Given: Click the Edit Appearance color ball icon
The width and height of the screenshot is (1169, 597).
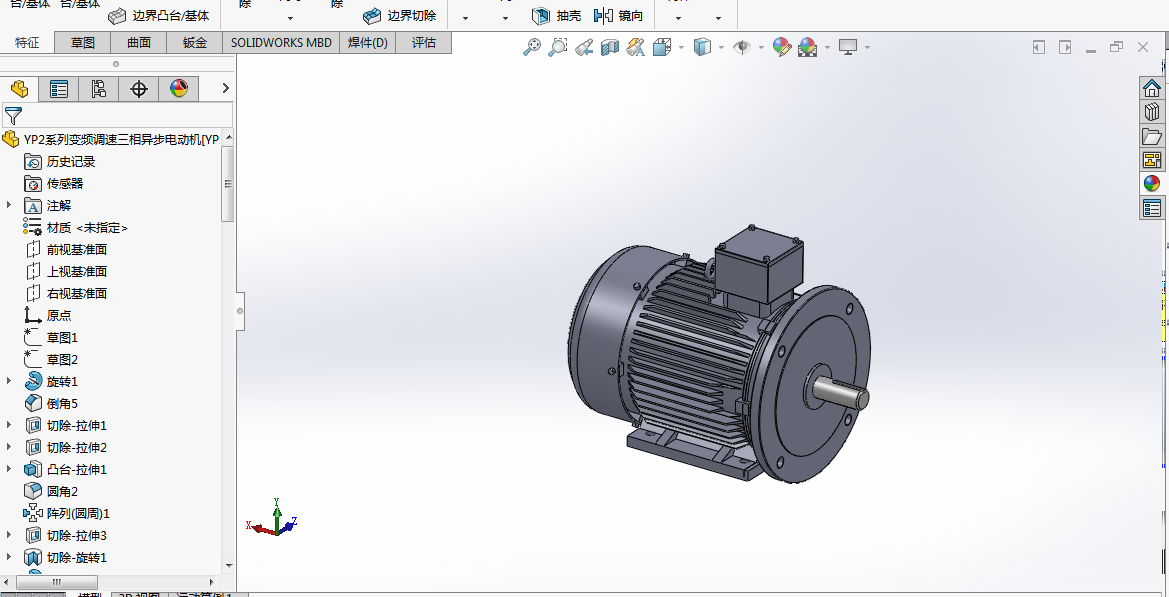Looking at the screenshot, I should point(781,48).
